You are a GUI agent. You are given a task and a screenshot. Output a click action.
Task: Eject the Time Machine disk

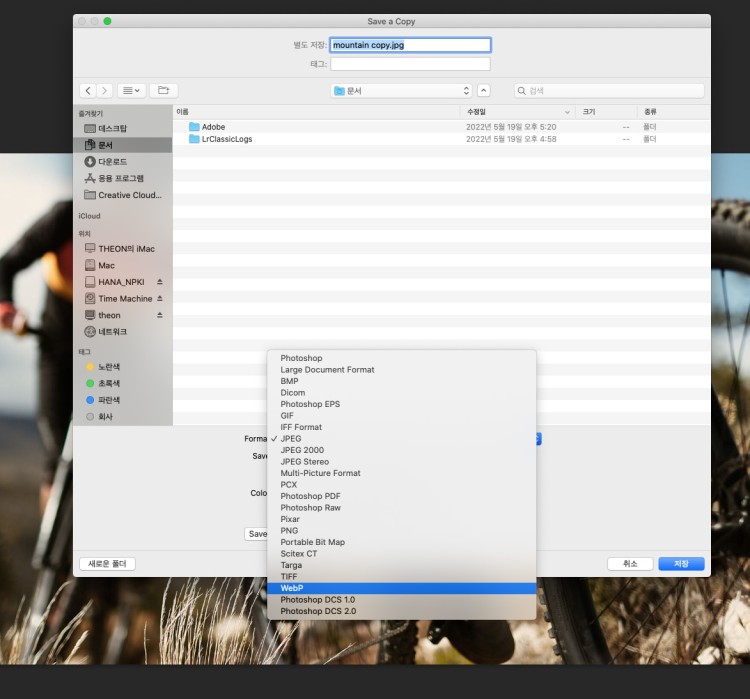pyautogui.click(x=160, y=299)
